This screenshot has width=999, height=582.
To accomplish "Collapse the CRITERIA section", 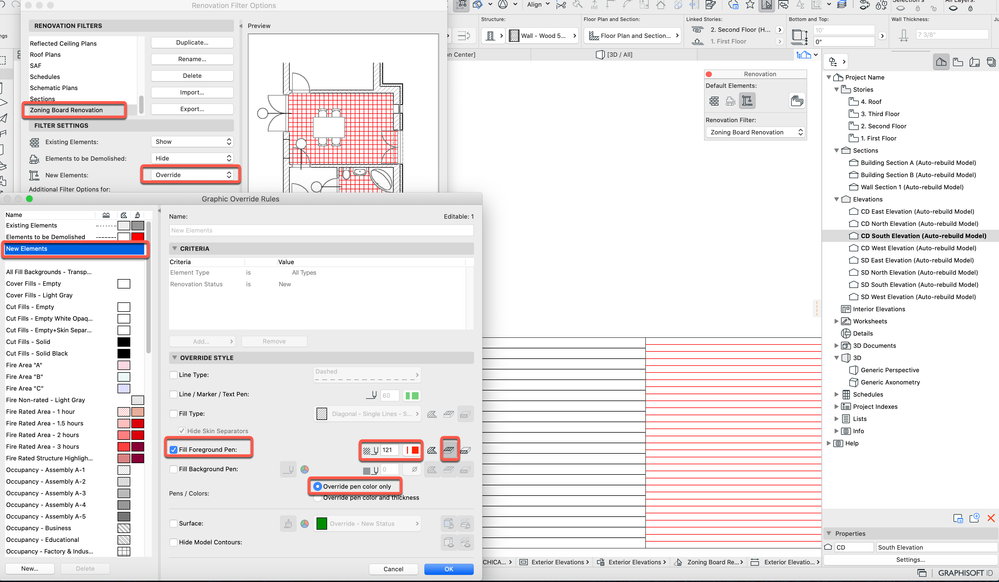I will 175,249.
